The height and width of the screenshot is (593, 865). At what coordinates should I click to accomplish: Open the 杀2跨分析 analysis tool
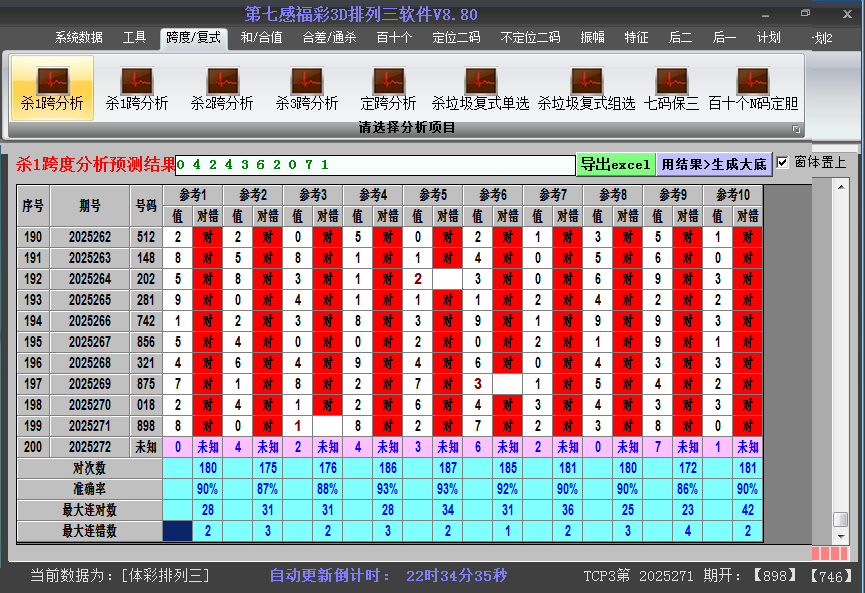[x=222, y=88]
